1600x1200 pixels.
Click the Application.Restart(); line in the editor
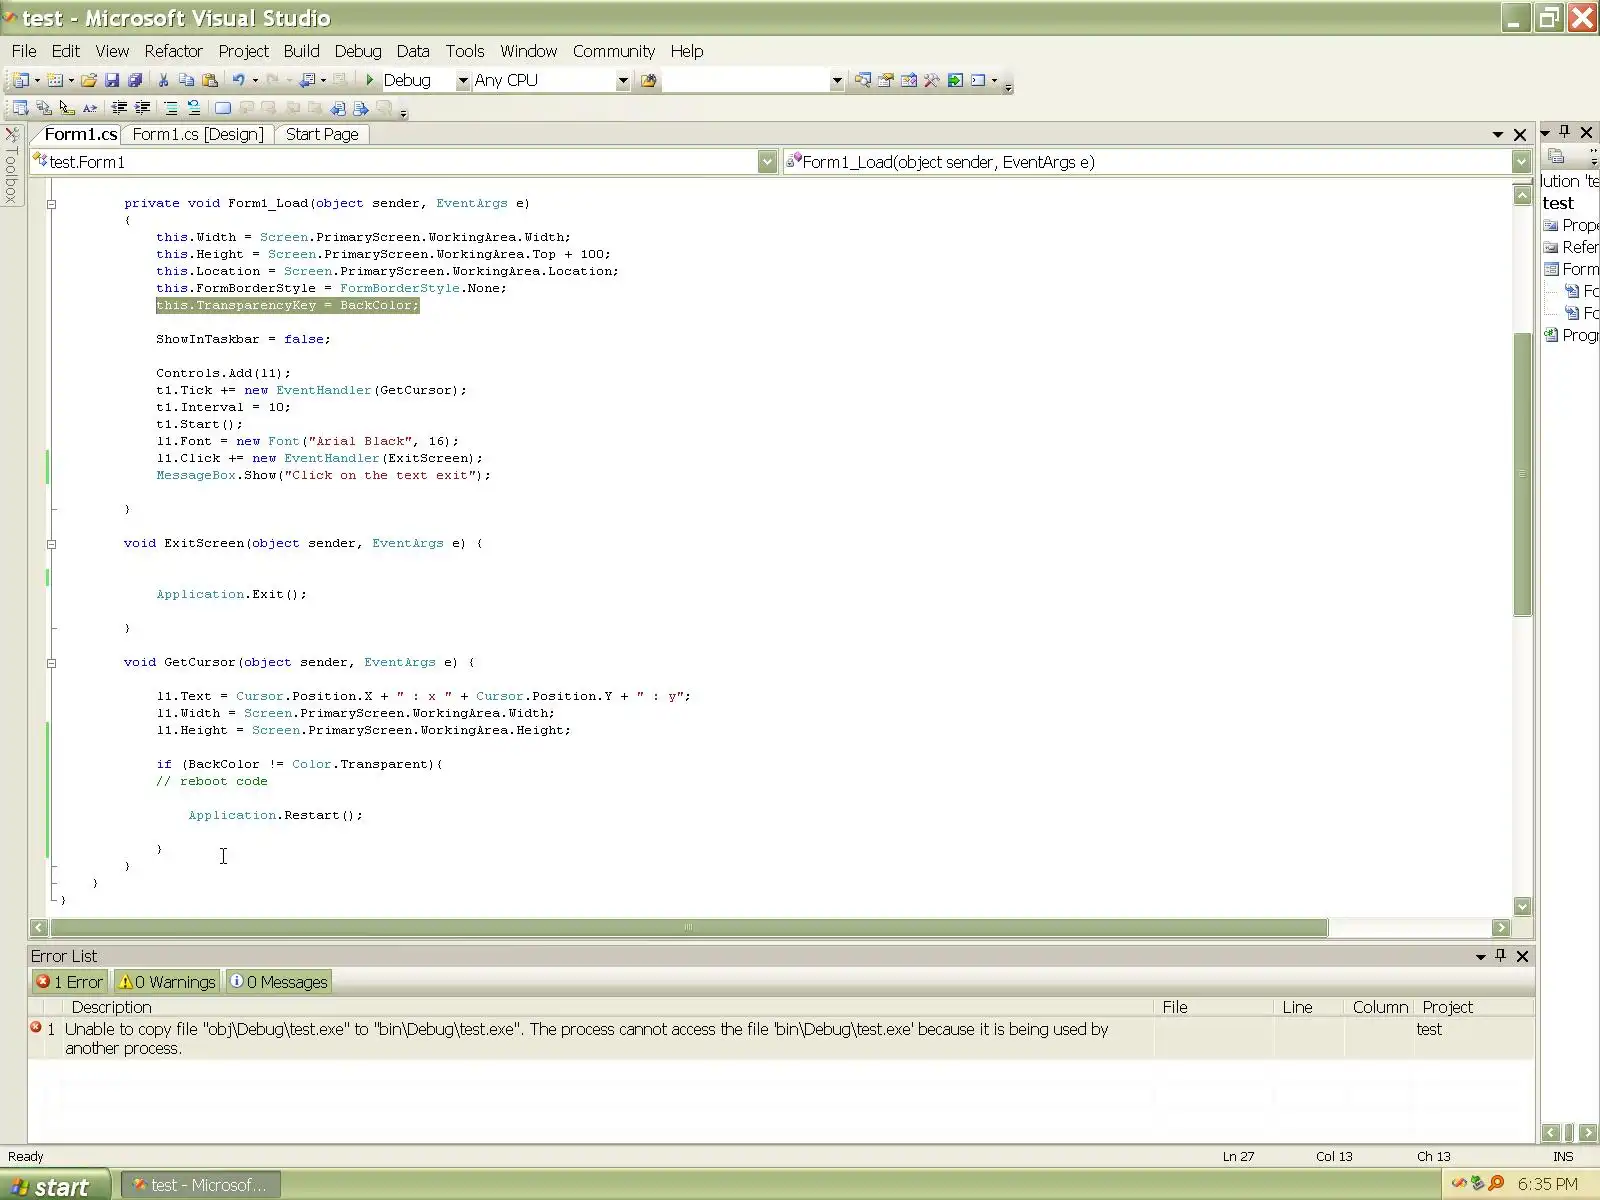[x=275, y=816]
